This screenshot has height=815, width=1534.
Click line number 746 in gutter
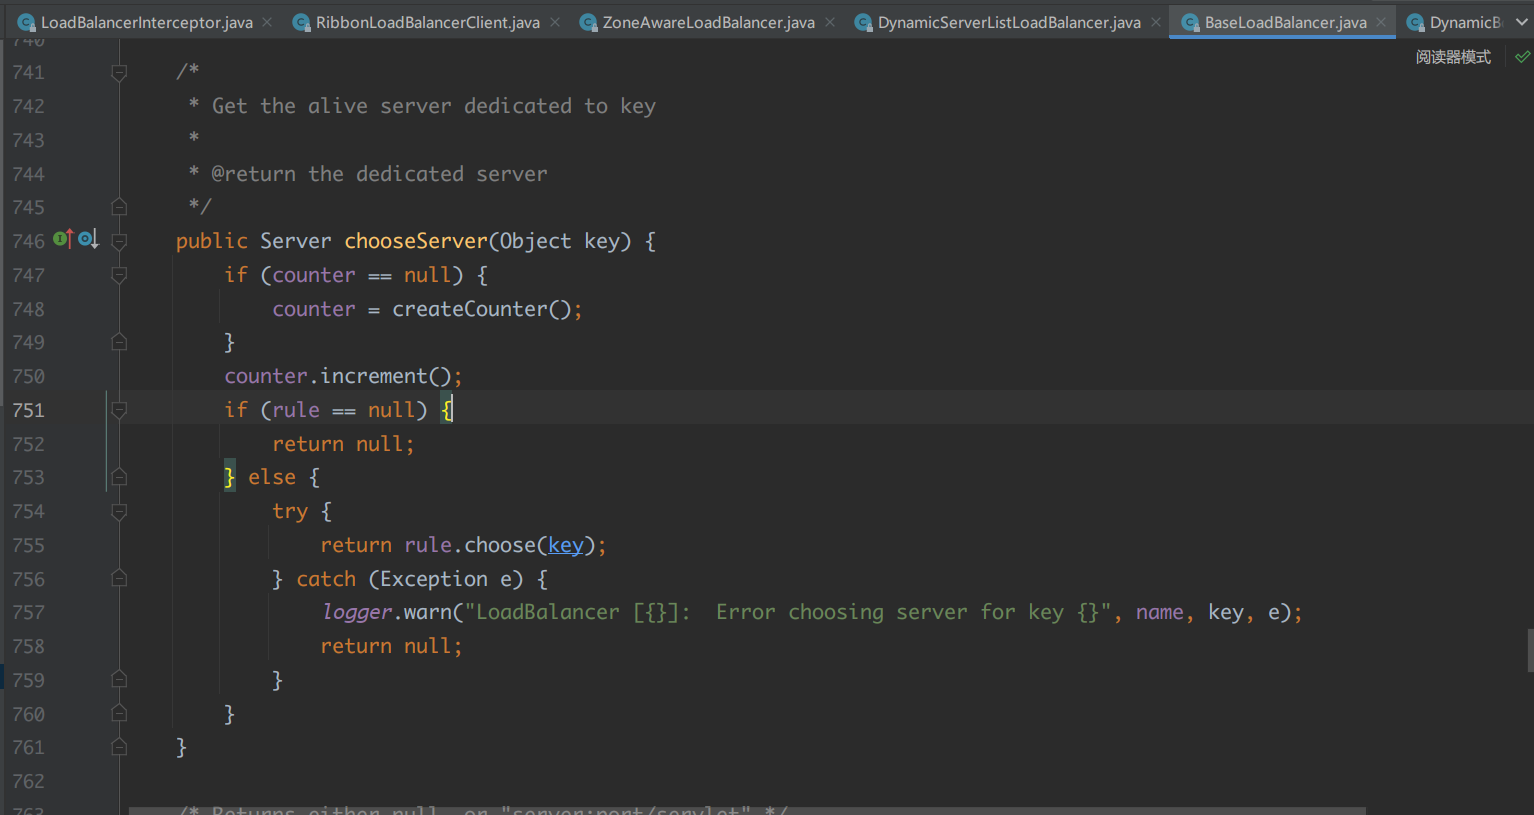[x=29, y=241]
